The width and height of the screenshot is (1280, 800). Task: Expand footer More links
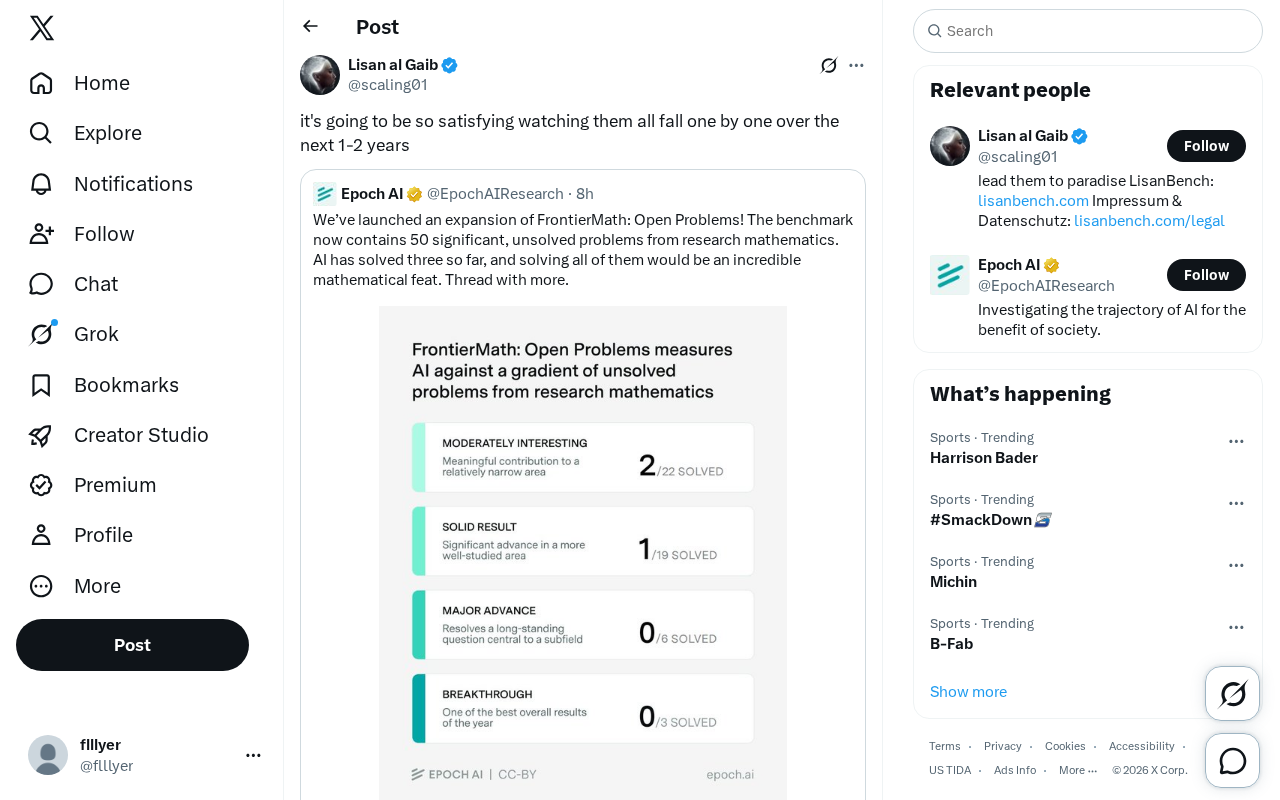1078,770
